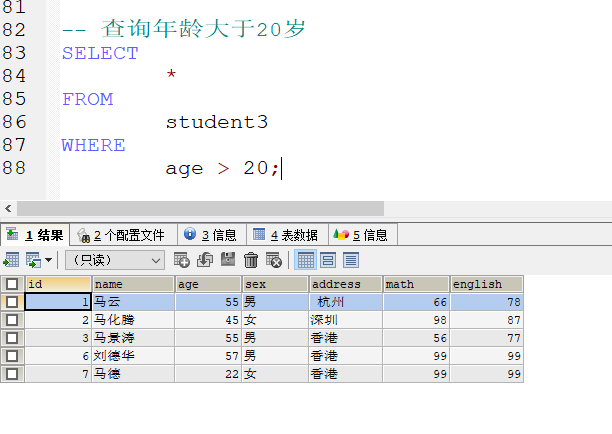
Task: Open the 2 个配置文件 tab
Action: 123,235
